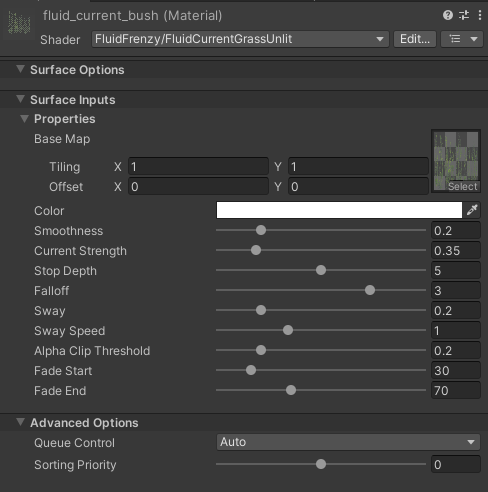Screen dimensions: 488x492
Task: Click Select on the Base Map texture
Action: [x=463, y=186]
